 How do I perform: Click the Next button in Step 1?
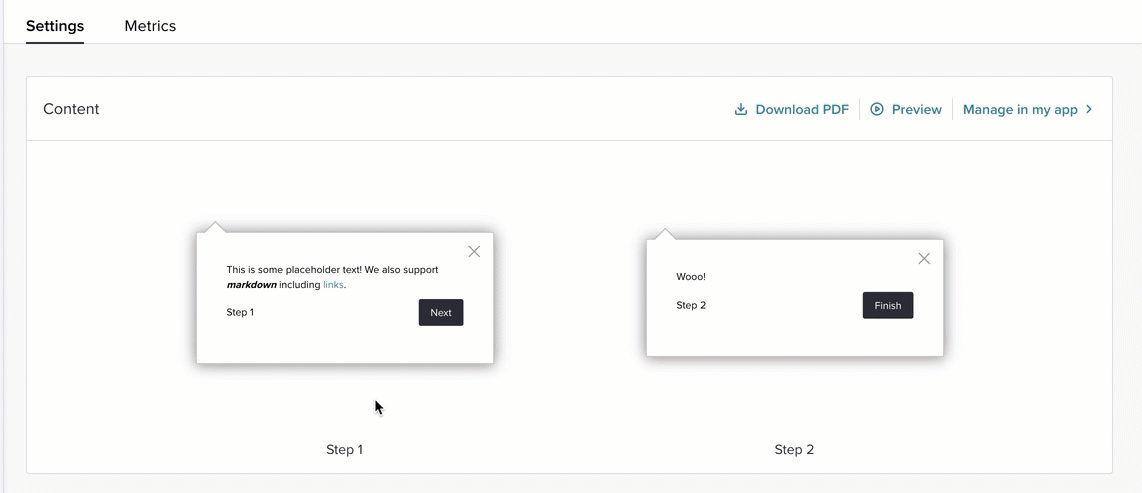pyautogui.click(x=441, y=312)
